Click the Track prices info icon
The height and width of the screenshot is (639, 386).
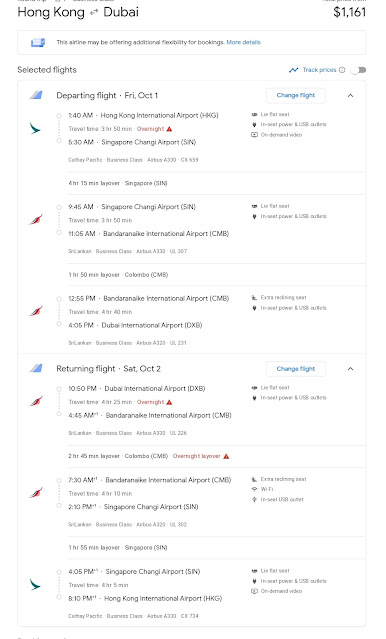point(342,70)
